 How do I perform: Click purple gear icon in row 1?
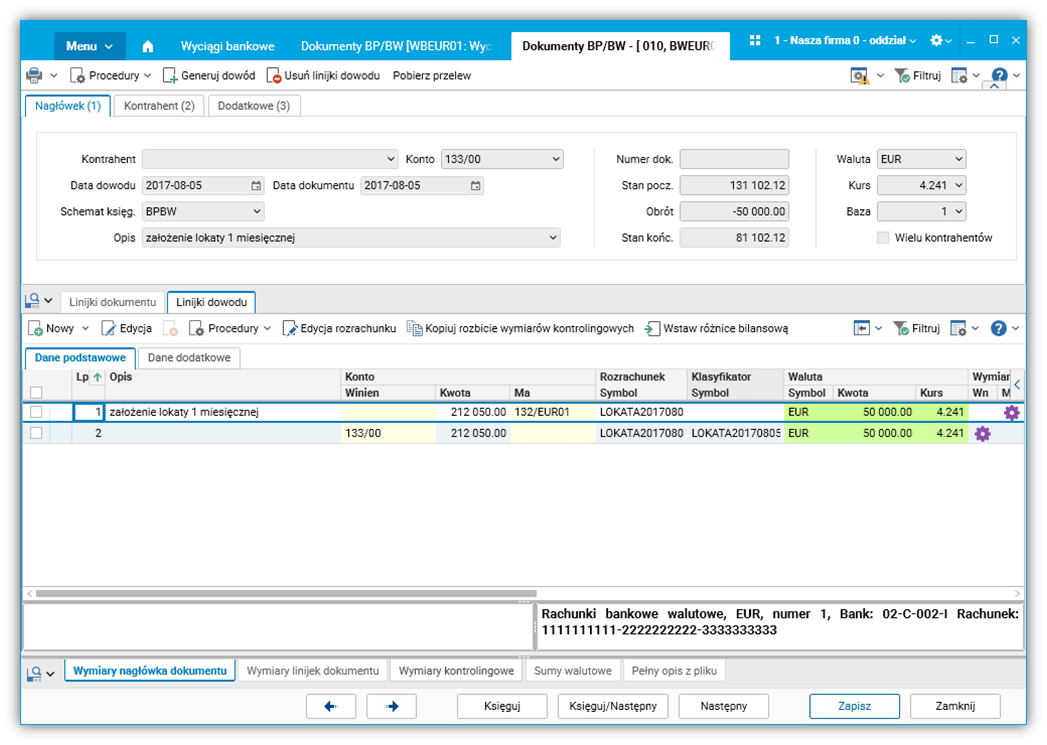click(1012, 412)
